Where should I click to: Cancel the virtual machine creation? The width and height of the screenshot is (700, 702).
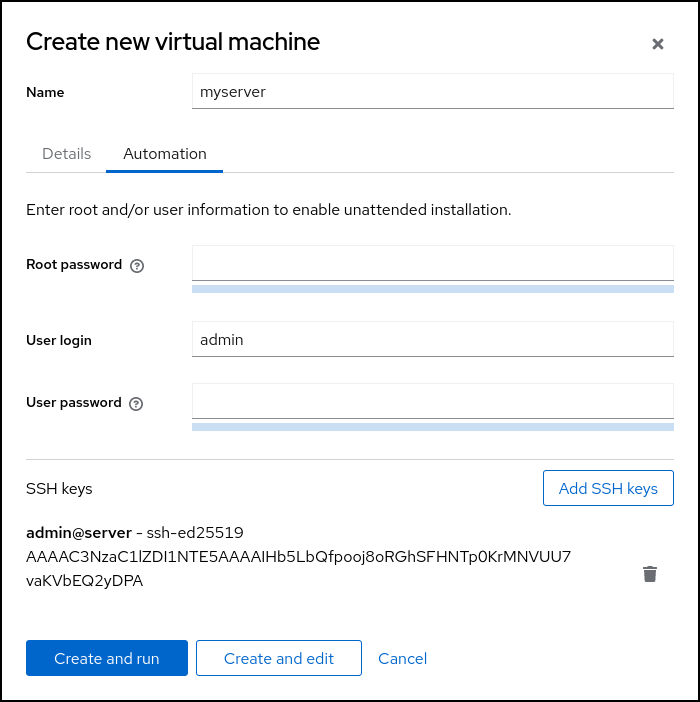point(402,658)
